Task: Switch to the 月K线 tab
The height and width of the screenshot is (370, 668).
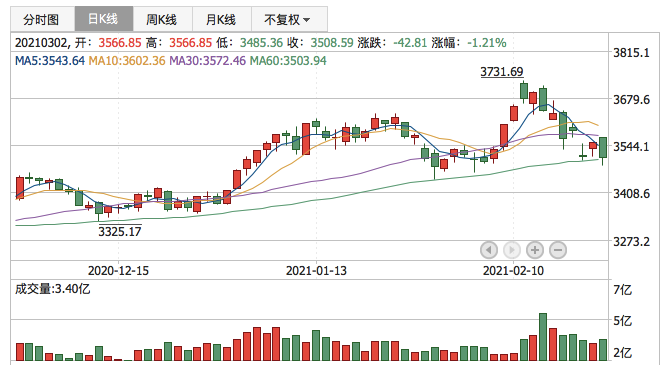Action: click(222, 19)
